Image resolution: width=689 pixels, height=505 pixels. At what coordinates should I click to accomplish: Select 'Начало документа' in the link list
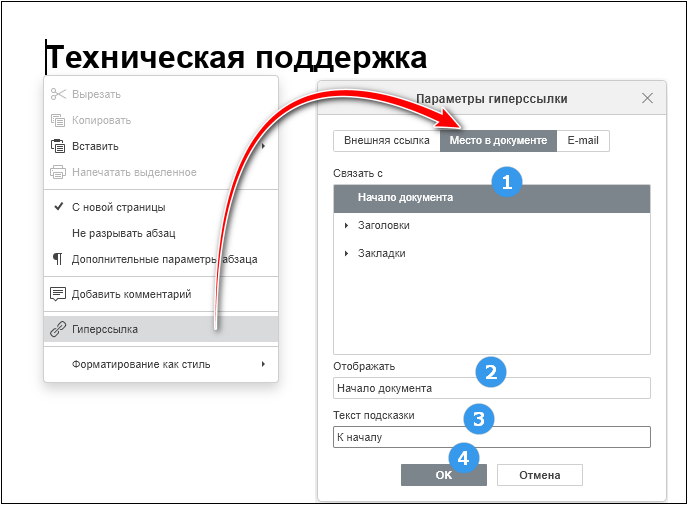[492, 199]
